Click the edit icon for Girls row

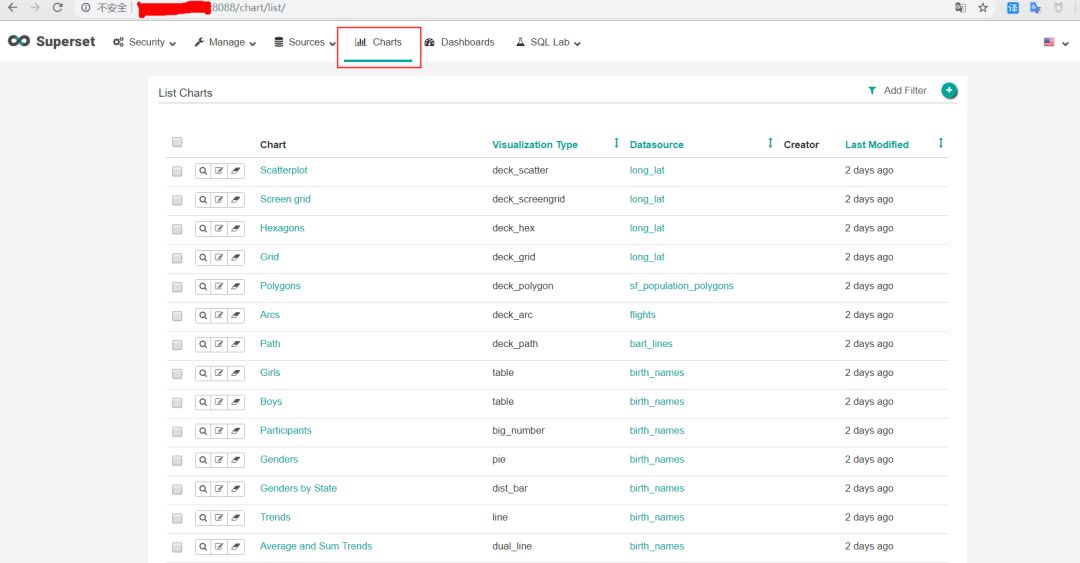[x=219, y=374]
